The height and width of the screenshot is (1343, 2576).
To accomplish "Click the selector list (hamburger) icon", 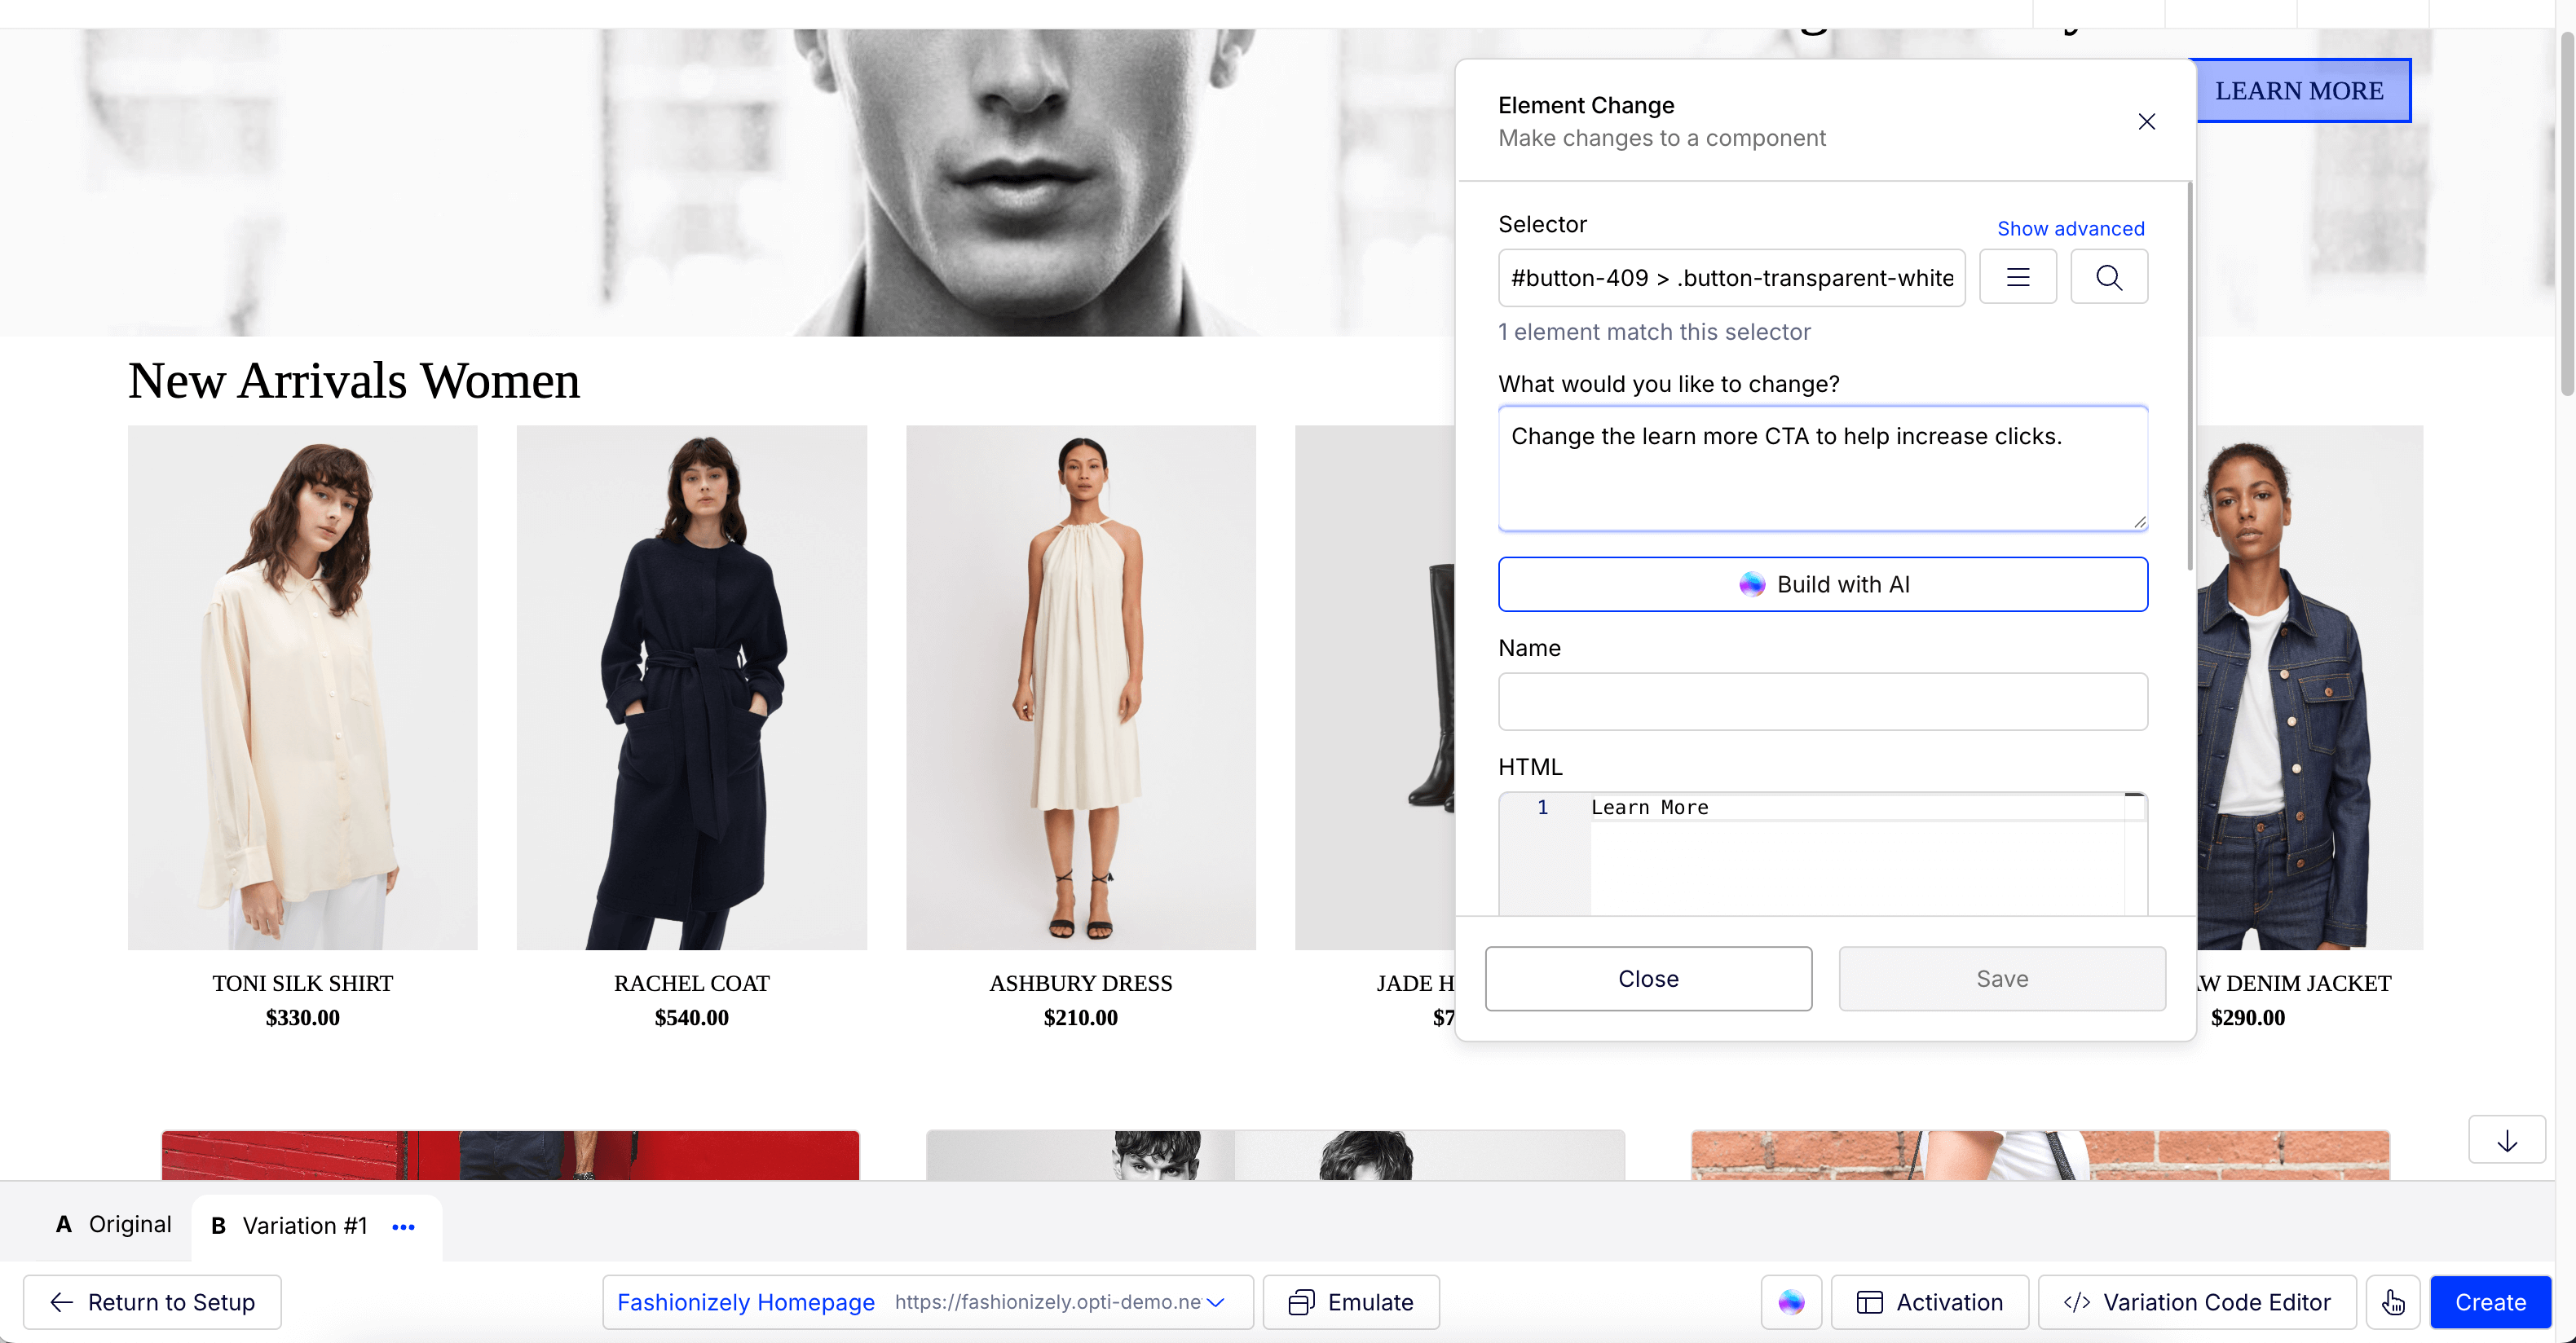I will tap(2017, 277).
